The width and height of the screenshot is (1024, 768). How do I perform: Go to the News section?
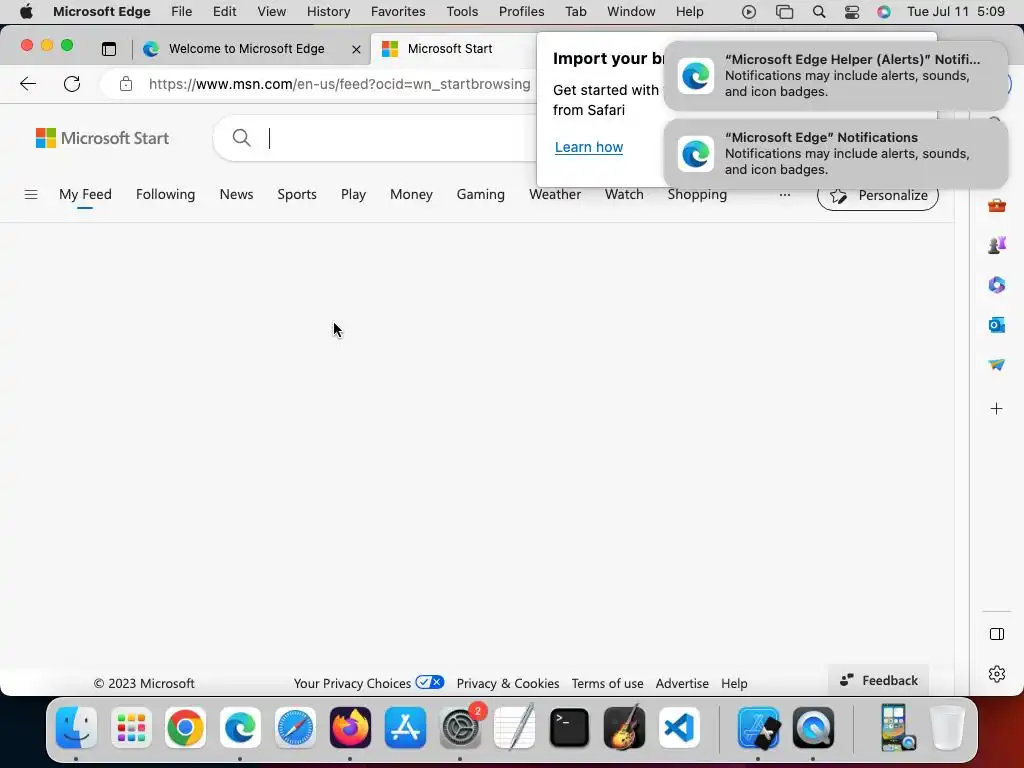(236, 195)
